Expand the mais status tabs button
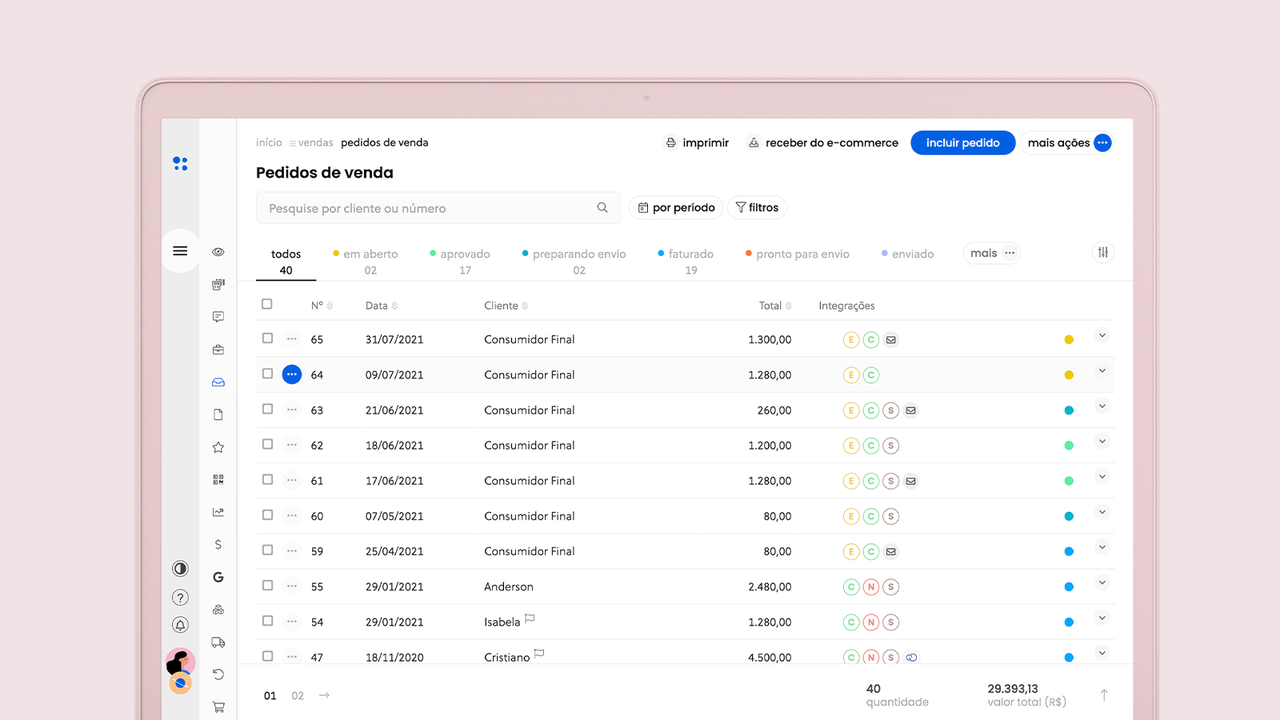This screenshot has height=720, width=1280. click(x=991, y=253)
